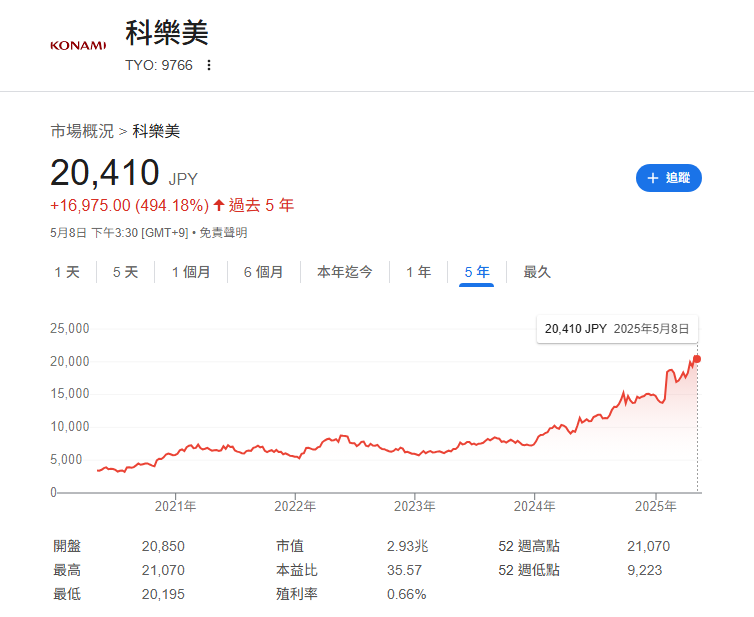Click the red data point on the chart
754x617 pixels.
point(697,359)
